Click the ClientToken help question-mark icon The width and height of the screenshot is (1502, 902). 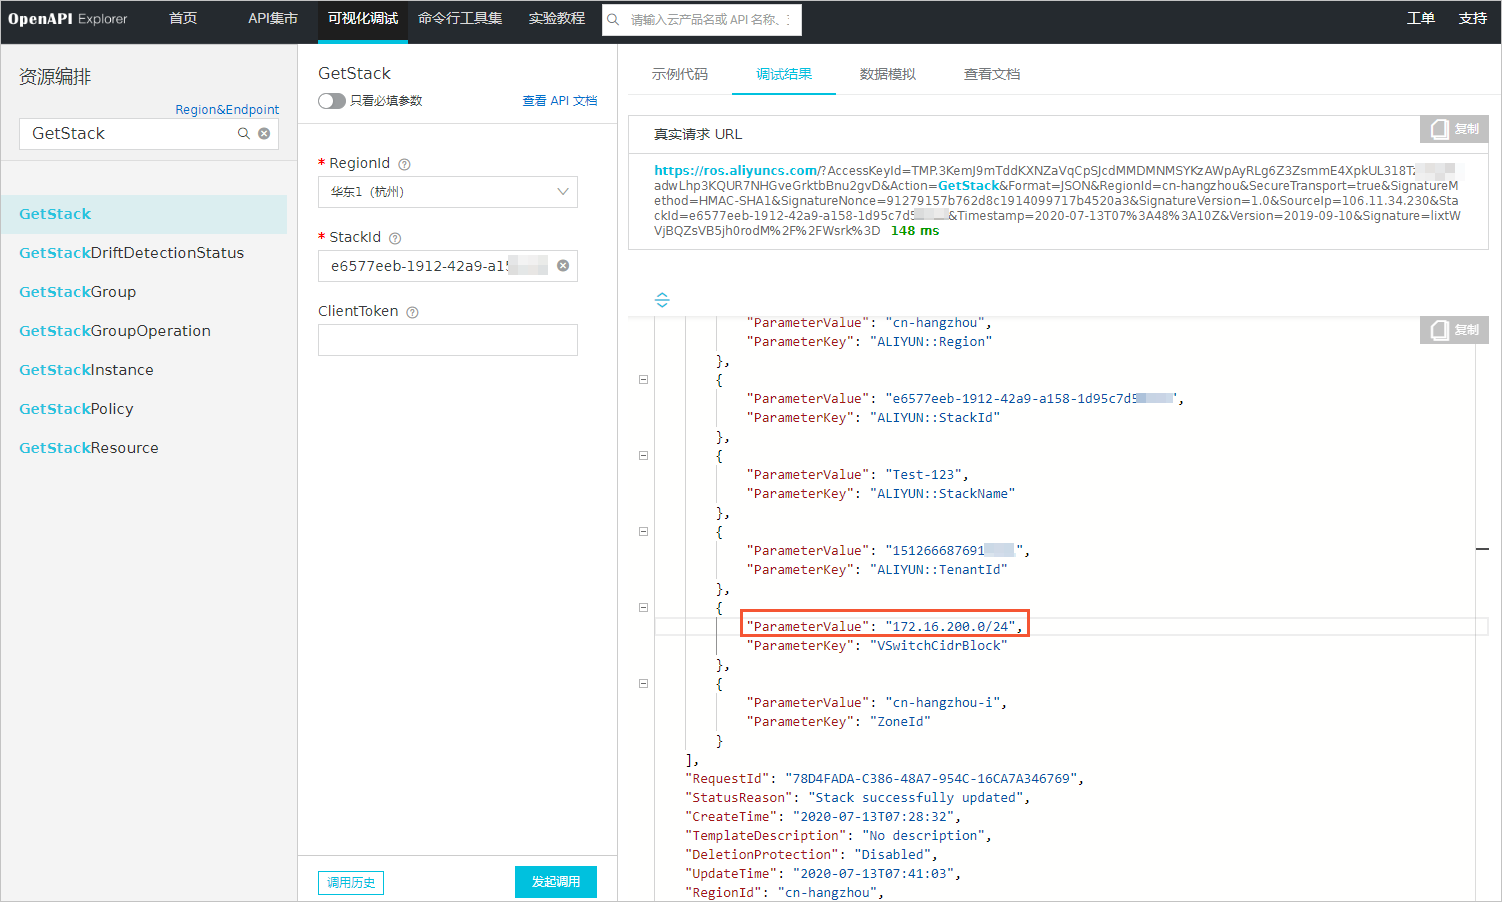click(412, 312)
